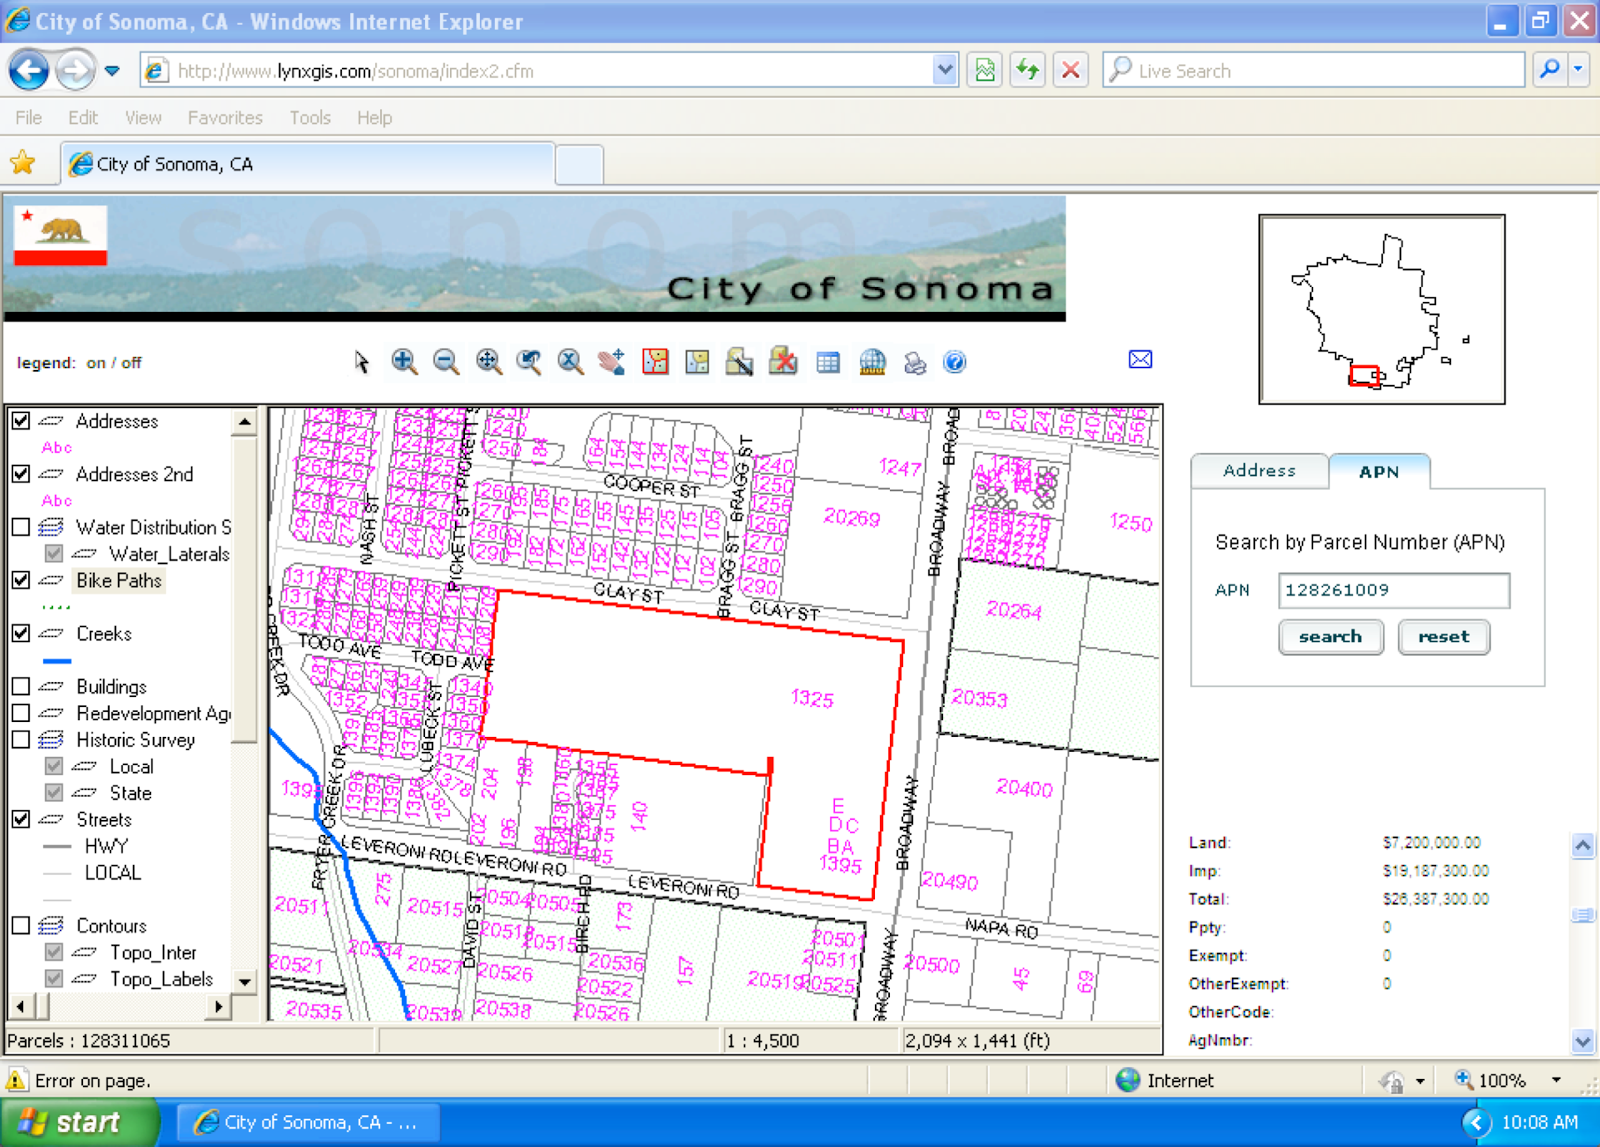Open the Favorites menu
Screen dimensions: 1600x1147
225,117
